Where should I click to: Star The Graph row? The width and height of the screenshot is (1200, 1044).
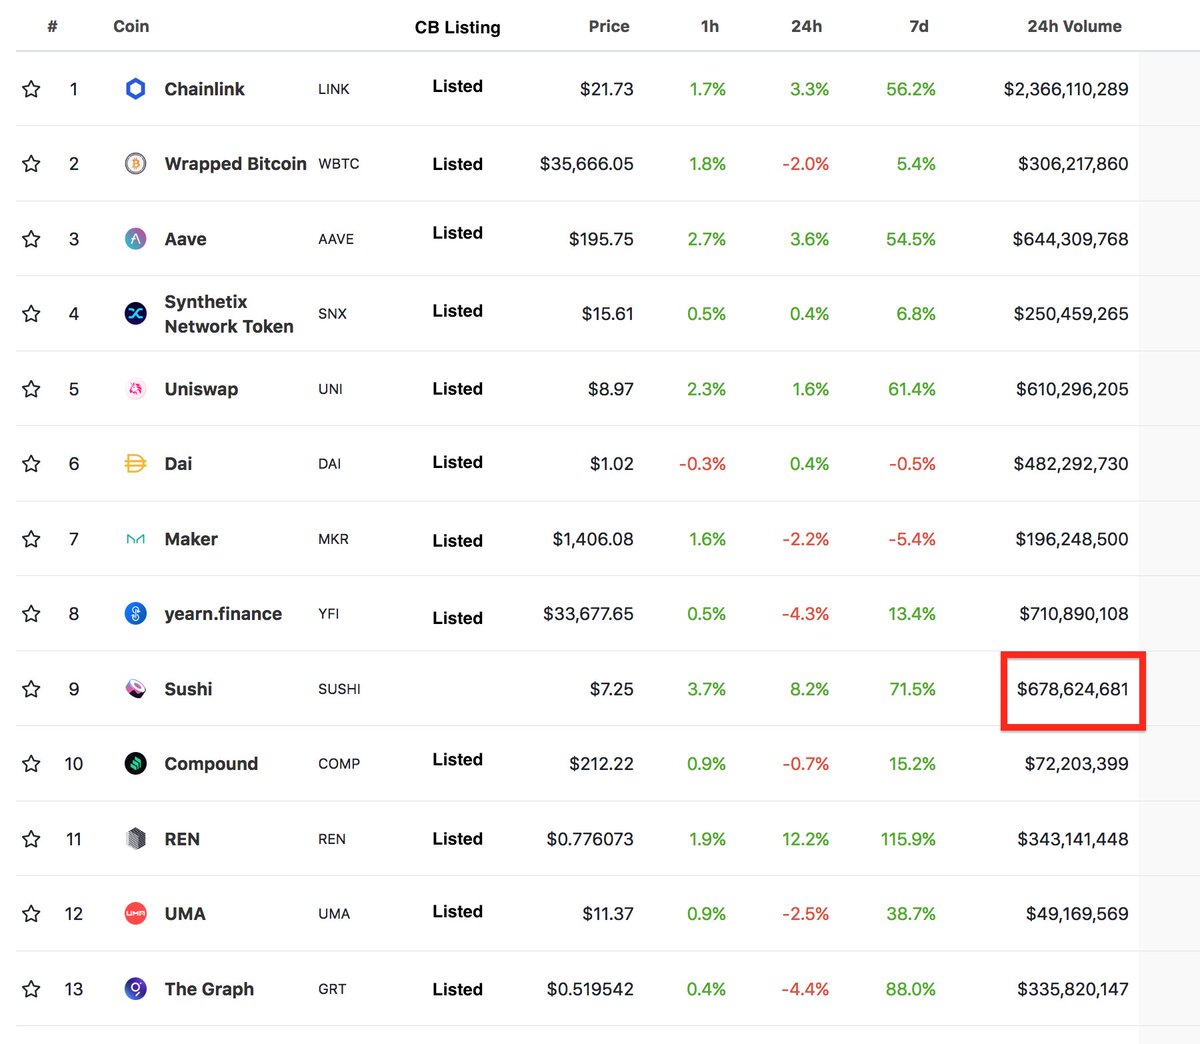pyautogui.click(x=31, y=989)
